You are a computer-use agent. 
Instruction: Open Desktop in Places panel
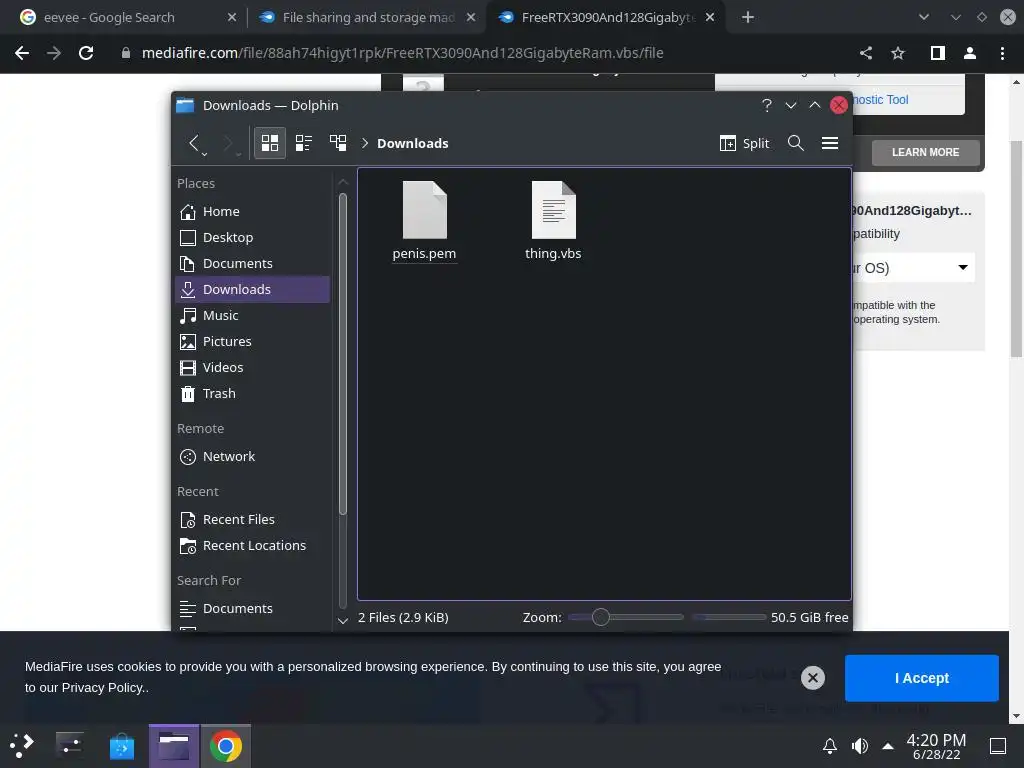pos(252,238)
